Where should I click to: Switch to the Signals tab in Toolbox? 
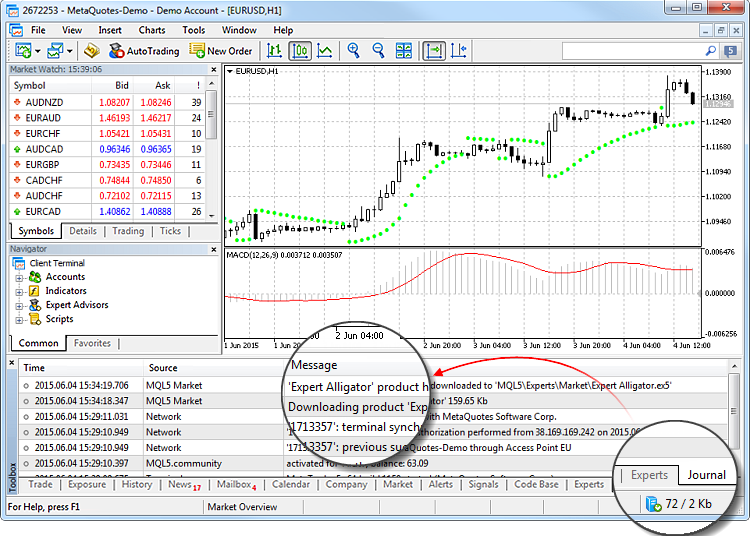483,484
